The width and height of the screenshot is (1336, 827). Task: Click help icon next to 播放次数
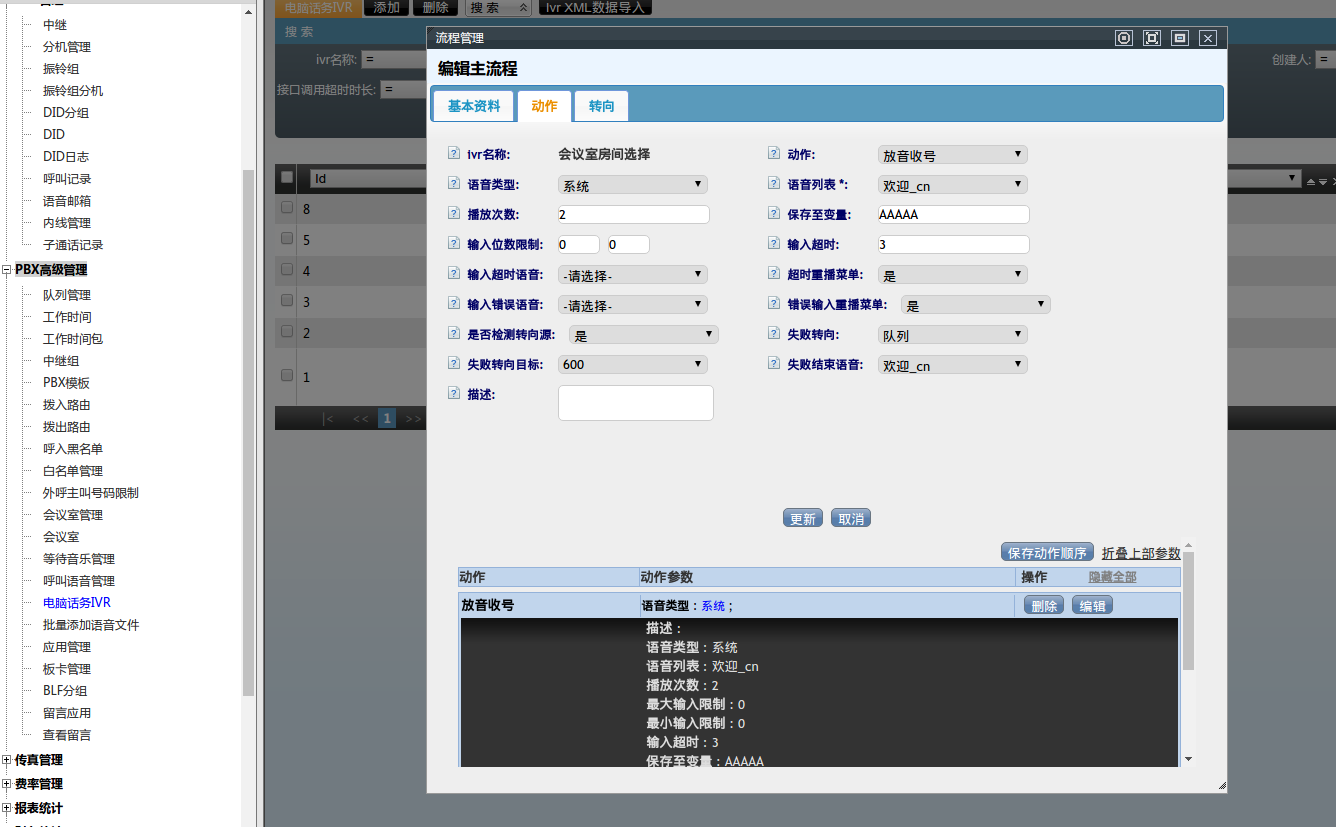pyautogui.click(x=454, y=214)
